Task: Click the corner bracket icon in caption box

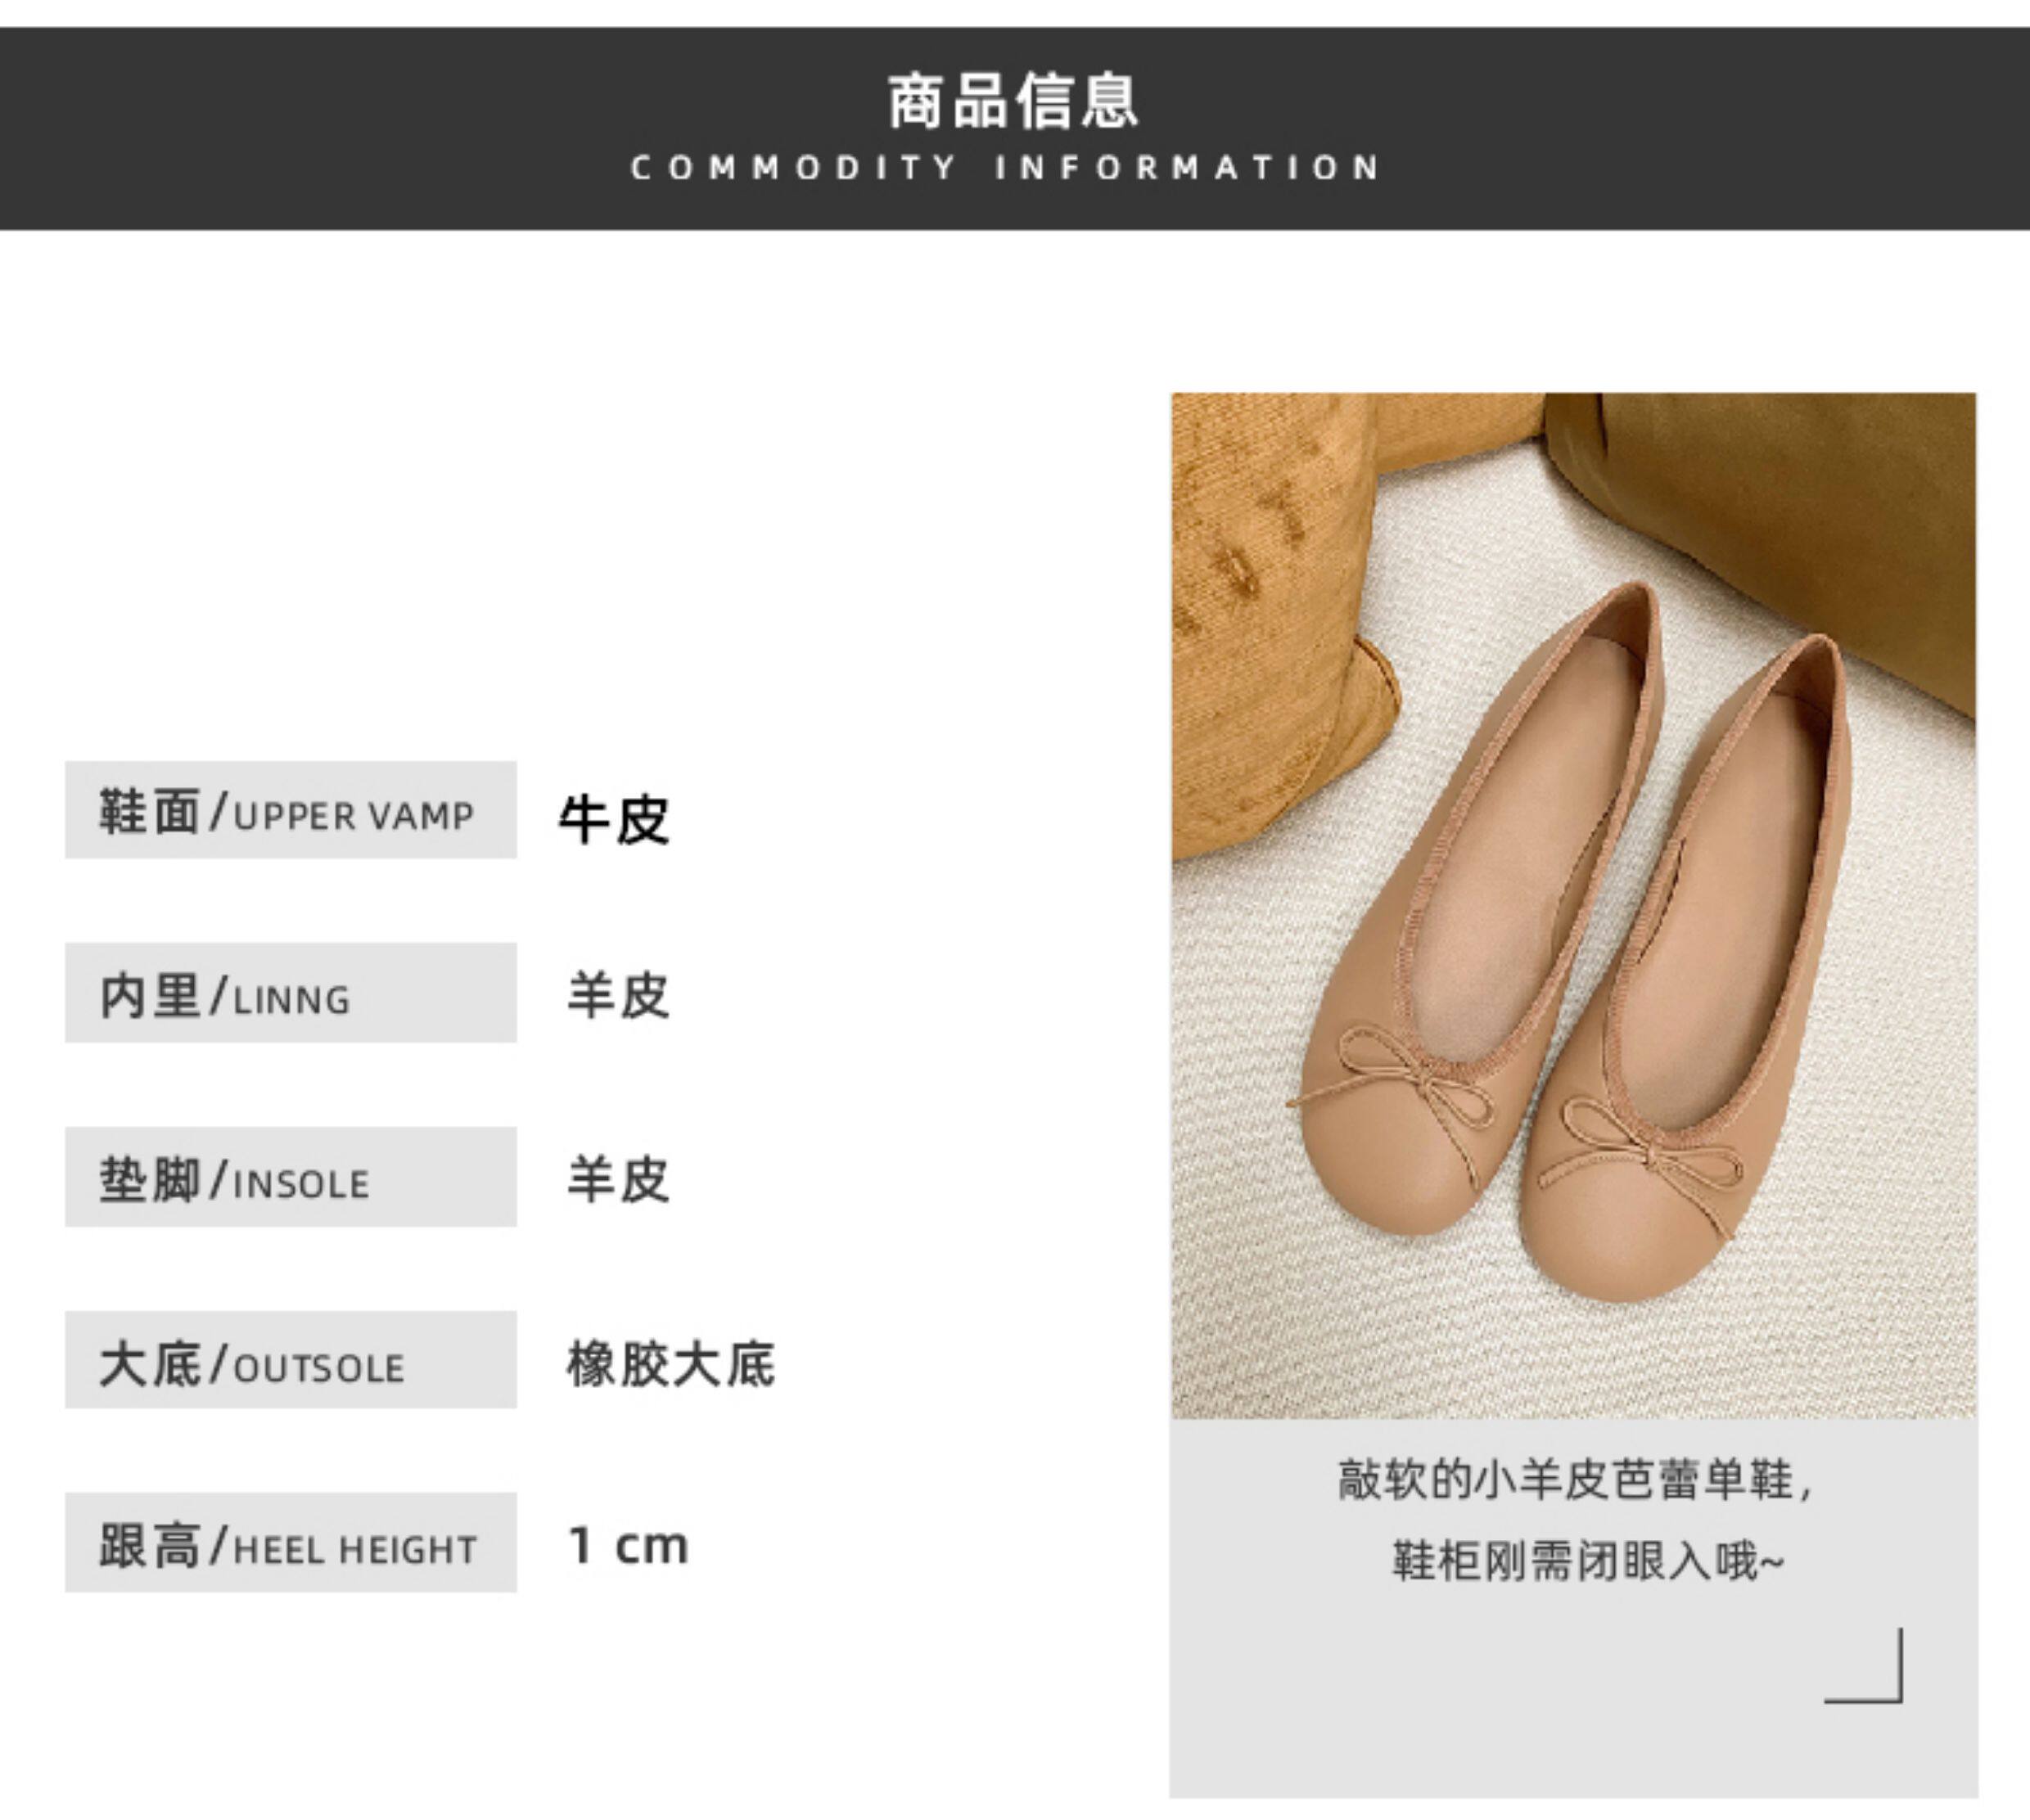Action: [x=1864, y=1666]
